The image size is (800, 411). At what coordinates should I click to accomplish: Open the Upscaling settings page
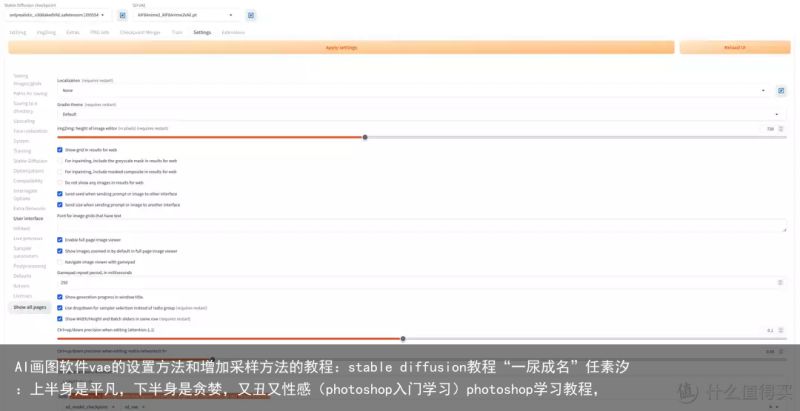(24, 121)
